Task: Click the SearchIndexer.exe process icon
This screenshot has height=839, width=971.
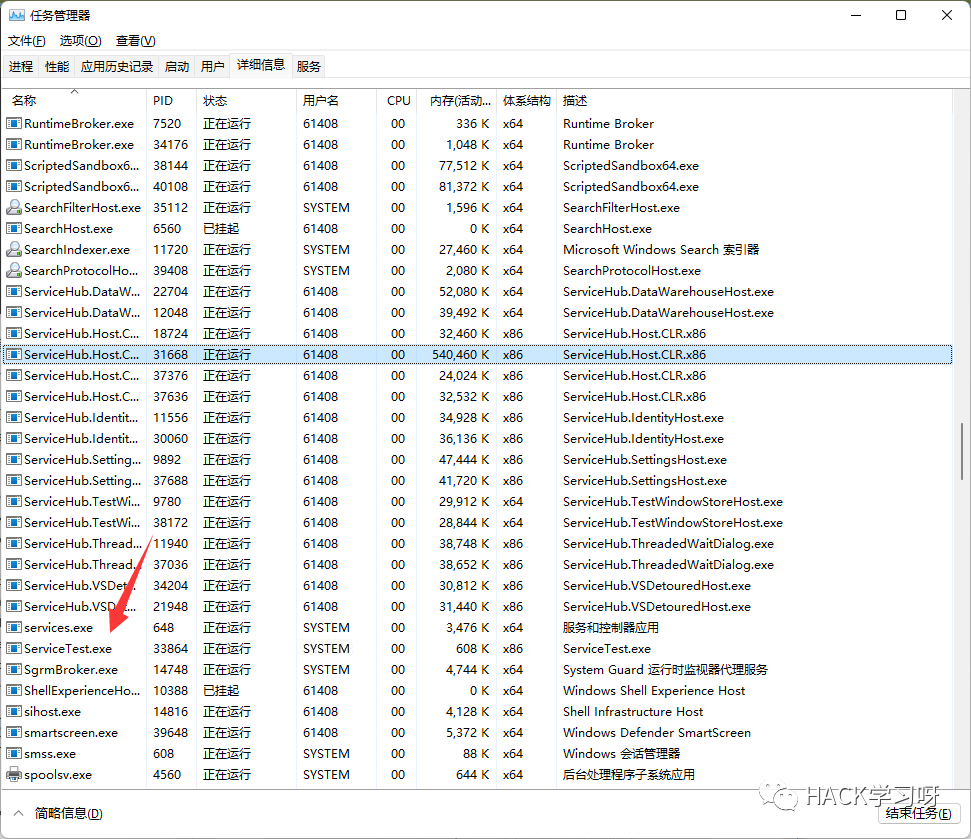Action: 14,250
